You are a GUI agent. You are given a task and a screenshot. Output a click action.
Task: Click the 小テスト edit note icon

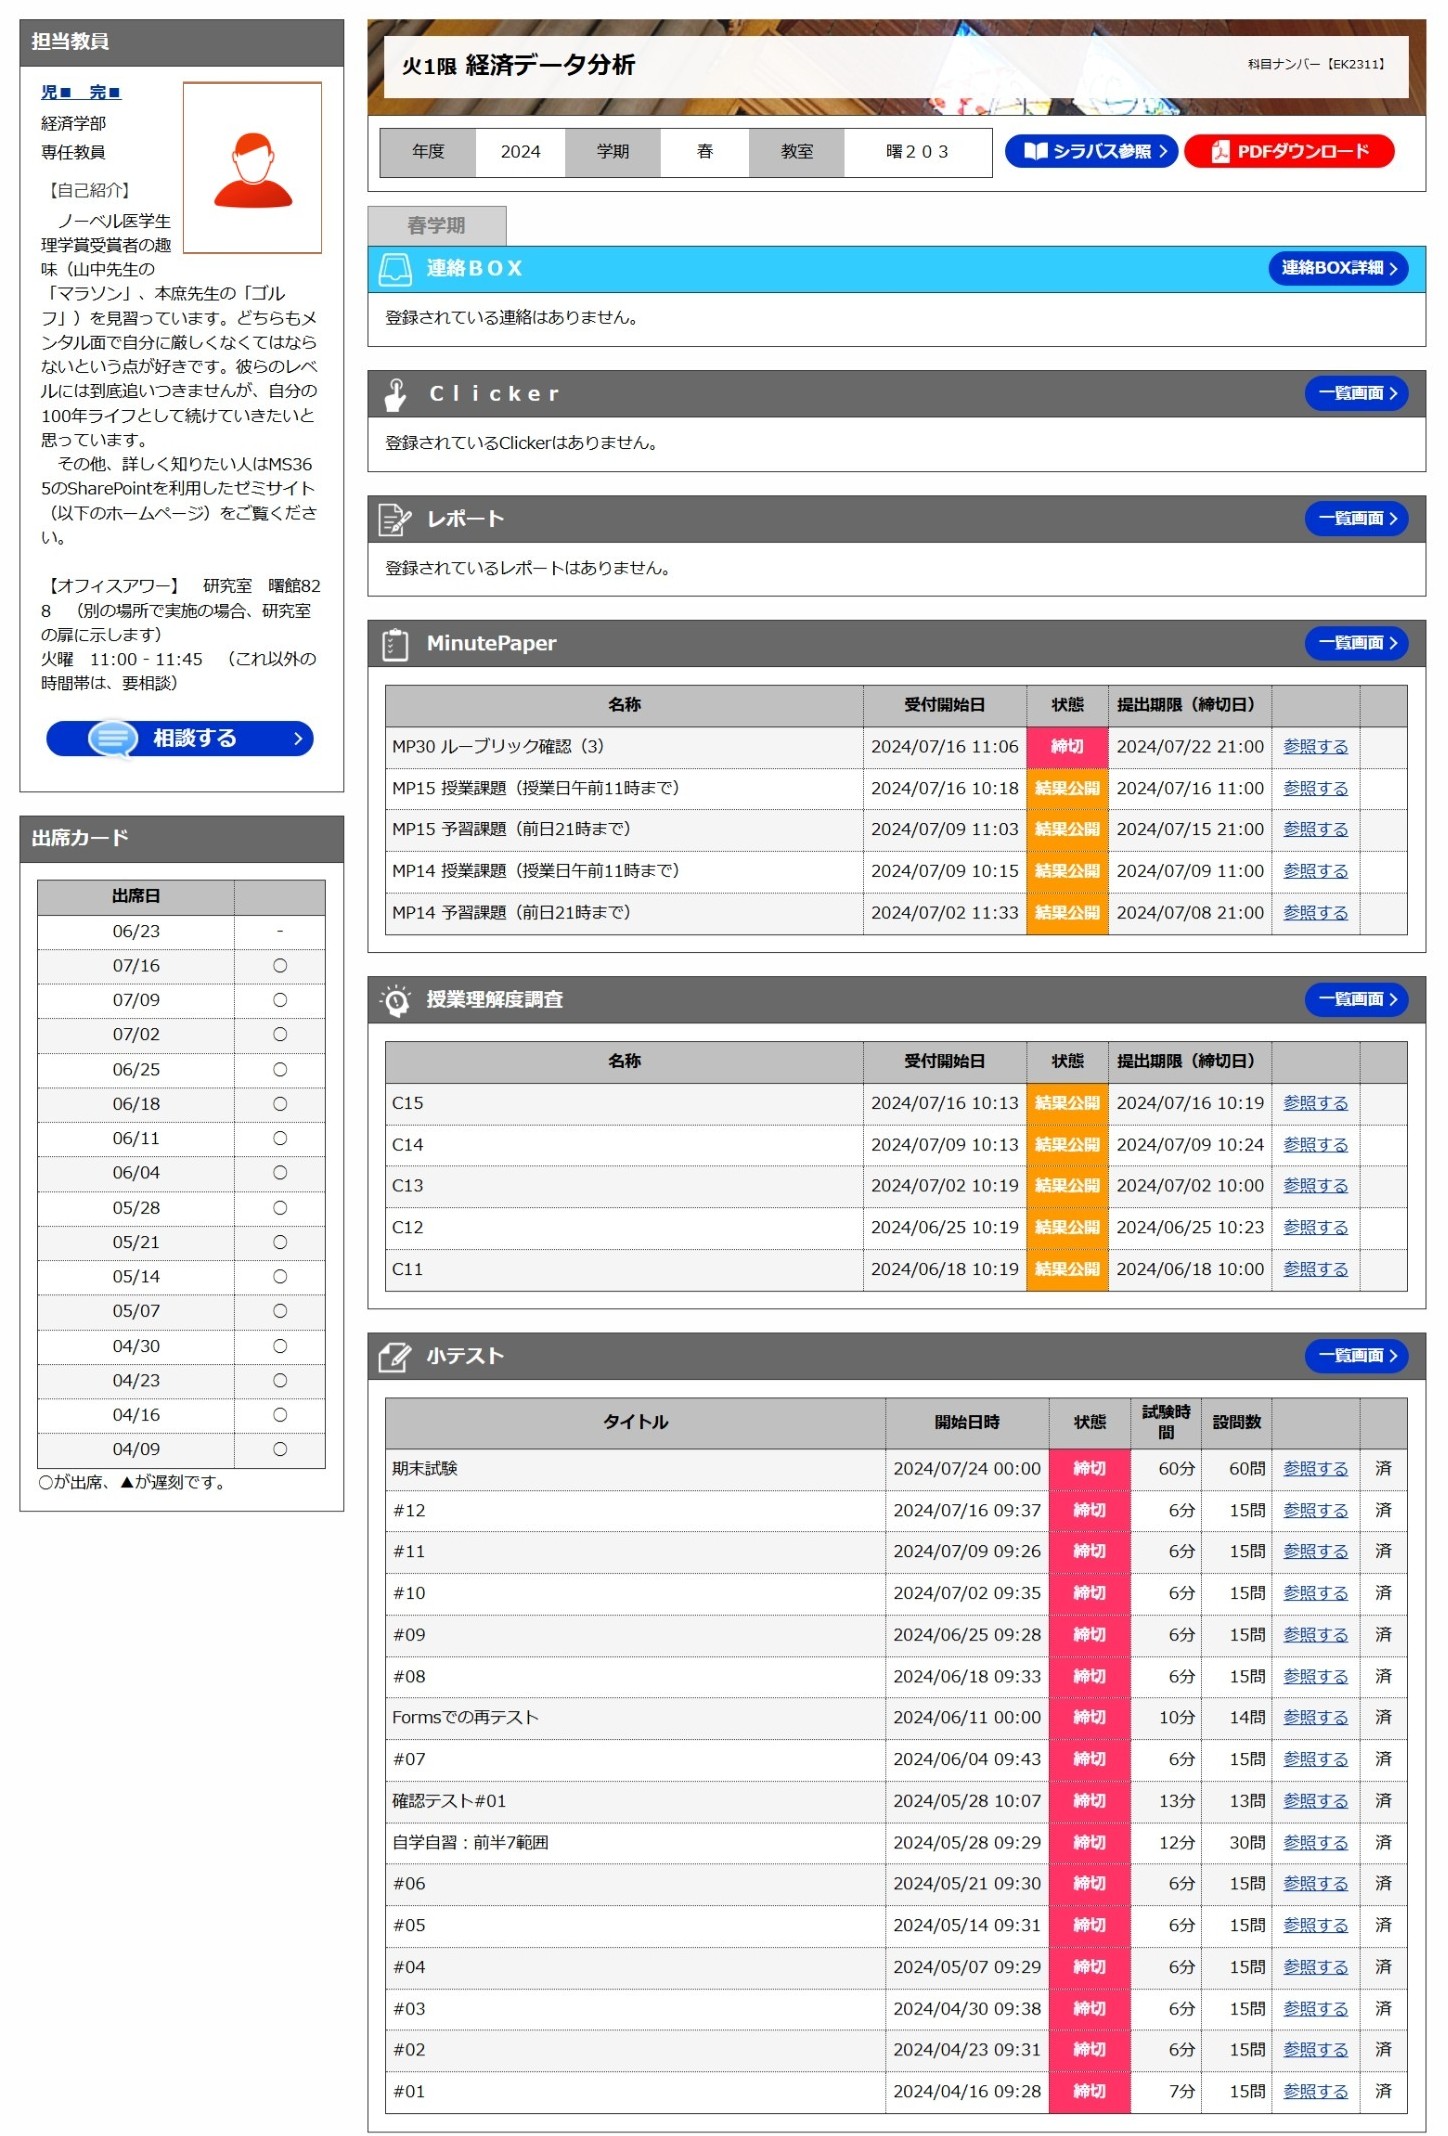pyautogui.click(x=395, y=1357)
